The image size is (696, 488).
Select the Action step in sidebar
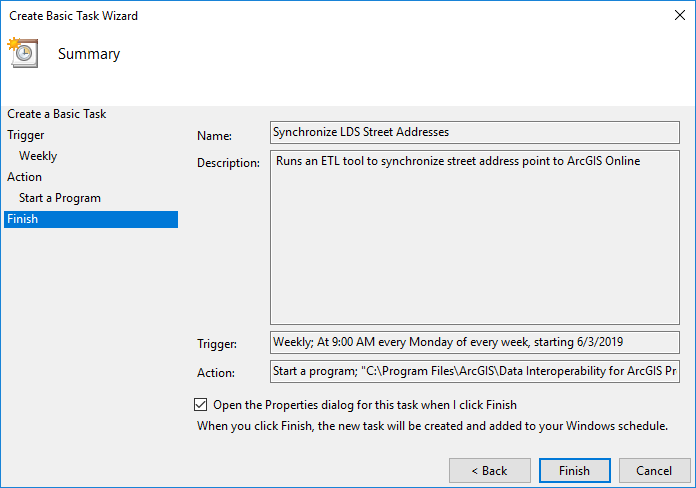point(24,177)
